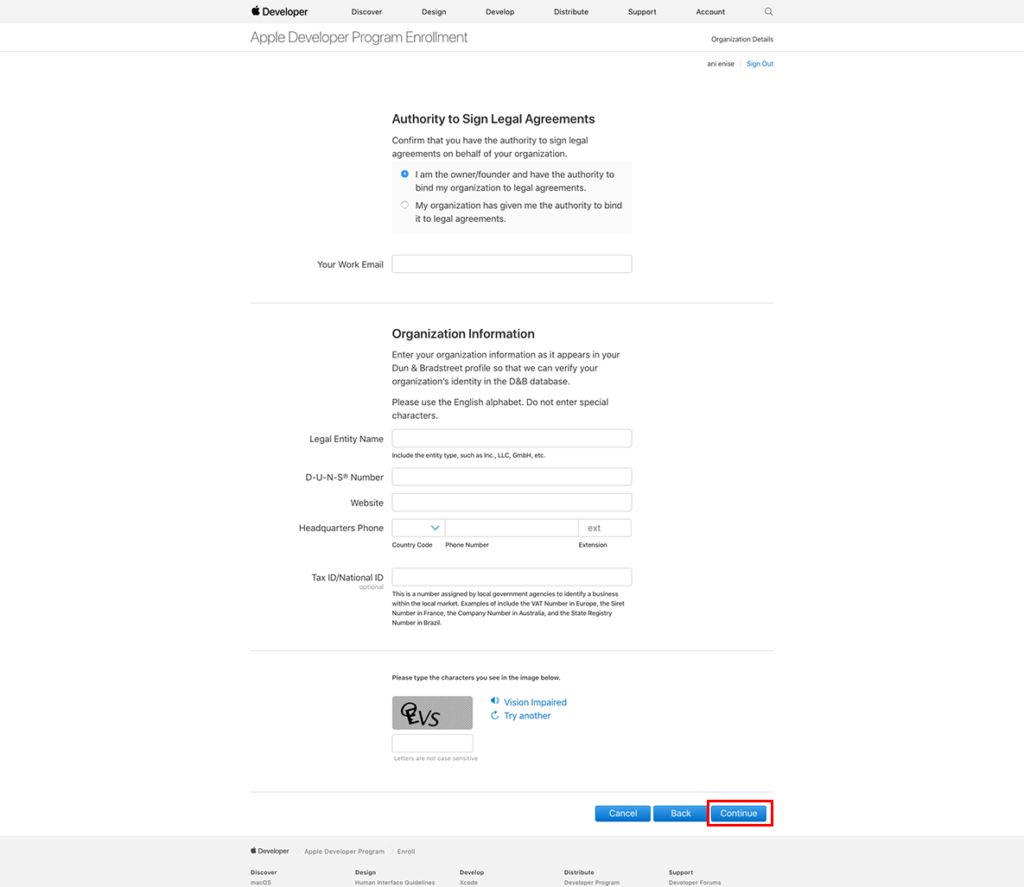Click the Cancel button
Screen dimensions: 1024x887
click(622, 813)
